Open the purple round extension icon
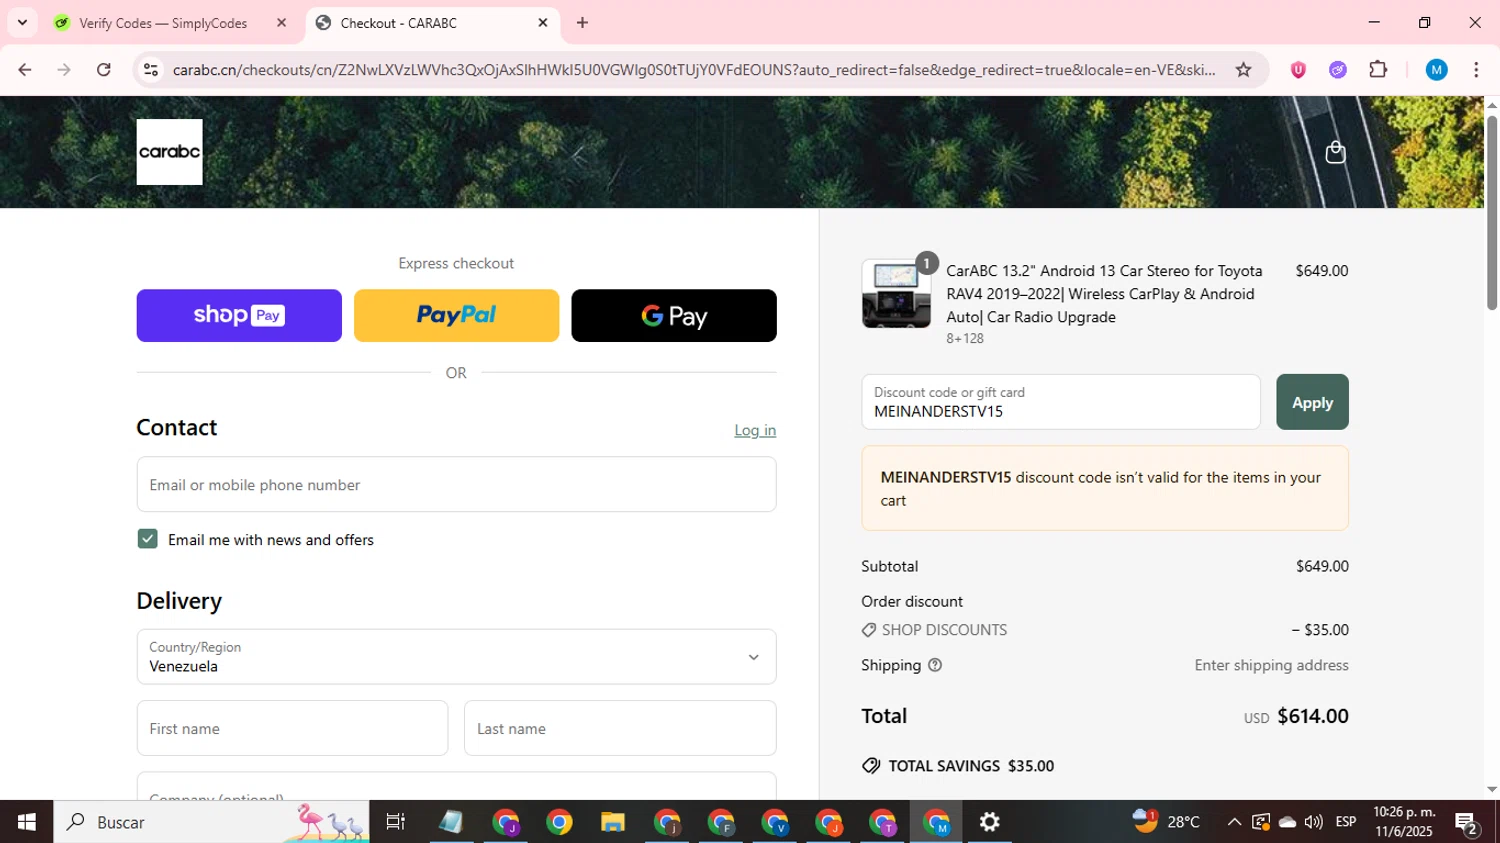Viewport: 1500px width, 843px height. [x=1338, y=70]
